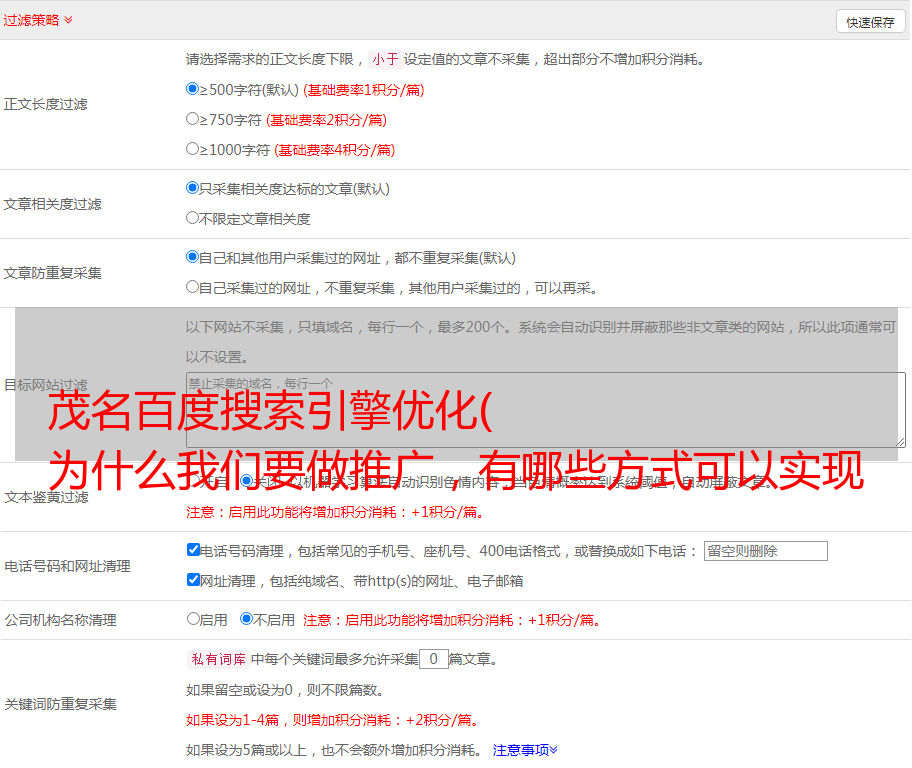Select 只采集相关度达标的文章 option

193,187
